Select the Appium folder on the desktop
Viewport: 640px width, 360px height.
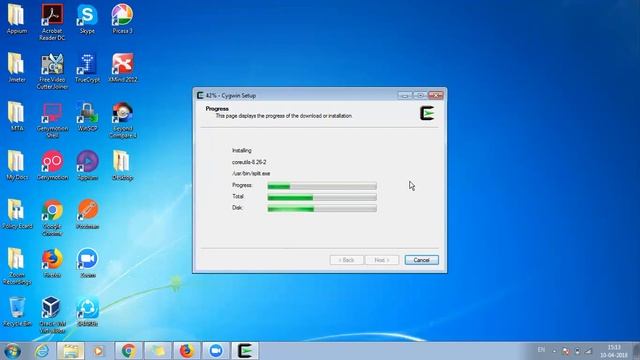pyautogui.click(x=17, y=19)
